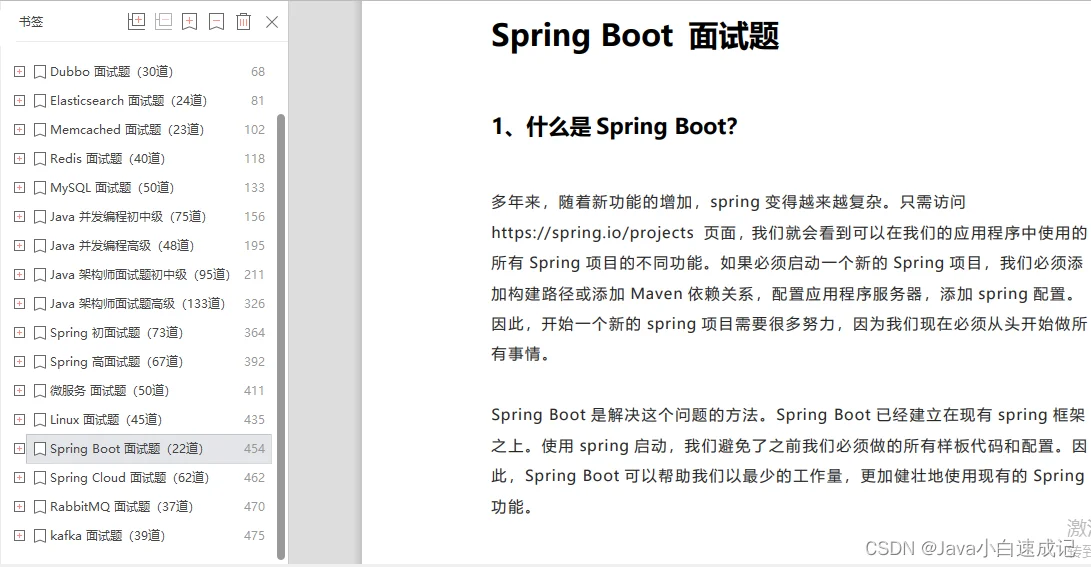Expand the Elasticsearch 面试题 bookmark

[x=19, y=101]
